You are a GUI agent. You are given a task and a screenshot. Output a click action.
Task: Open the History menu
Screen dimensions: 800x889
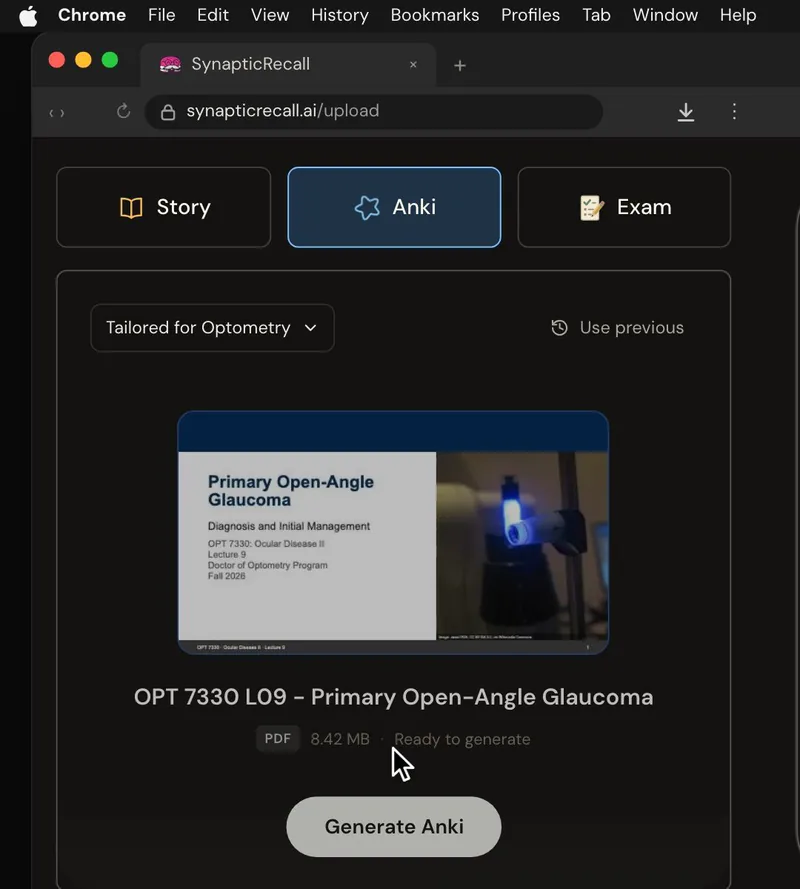pos(340,15)
